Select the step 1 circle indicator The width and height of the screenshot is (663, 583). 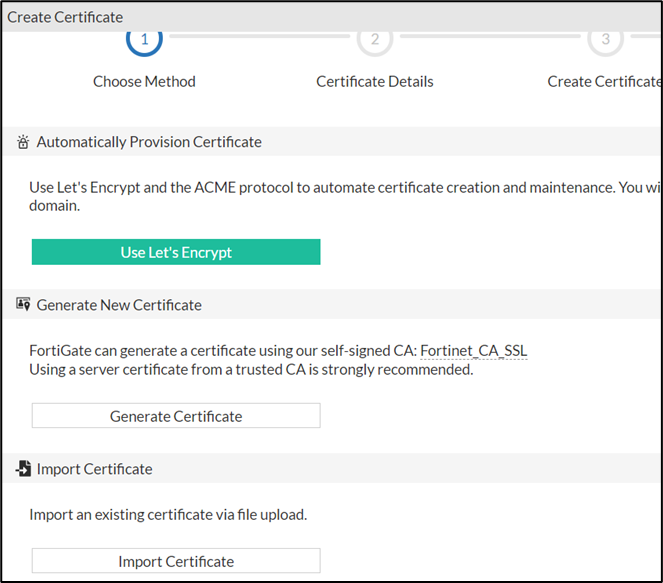[144, 40]
